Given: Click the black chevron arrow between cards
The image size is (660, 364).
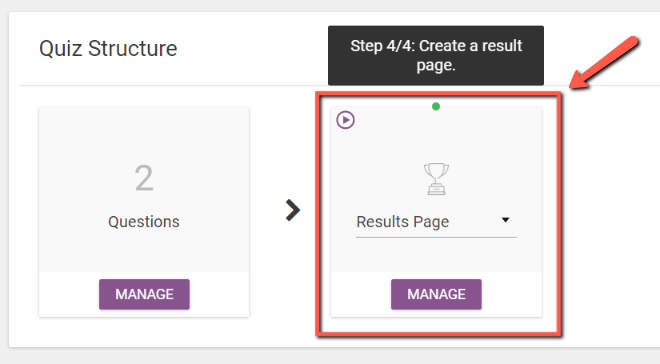Looking at the screenshot, I should coord(293,210).
